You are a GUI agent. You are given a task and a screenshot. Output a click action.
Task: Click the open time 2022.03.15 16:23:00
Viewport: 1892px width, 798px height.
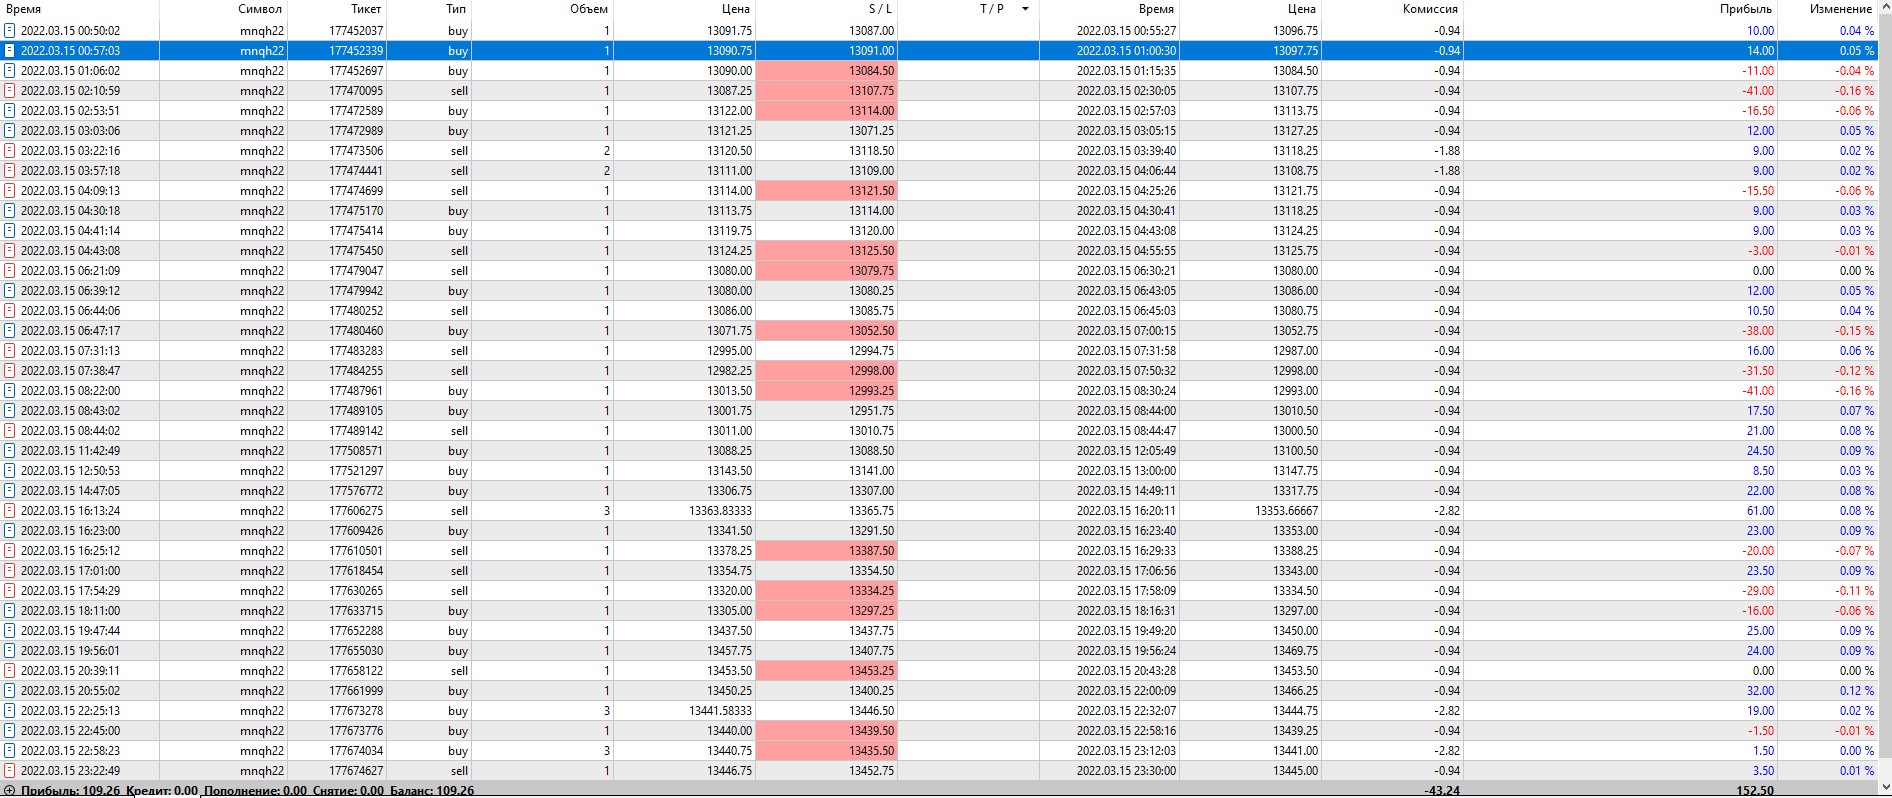[70, 531]
